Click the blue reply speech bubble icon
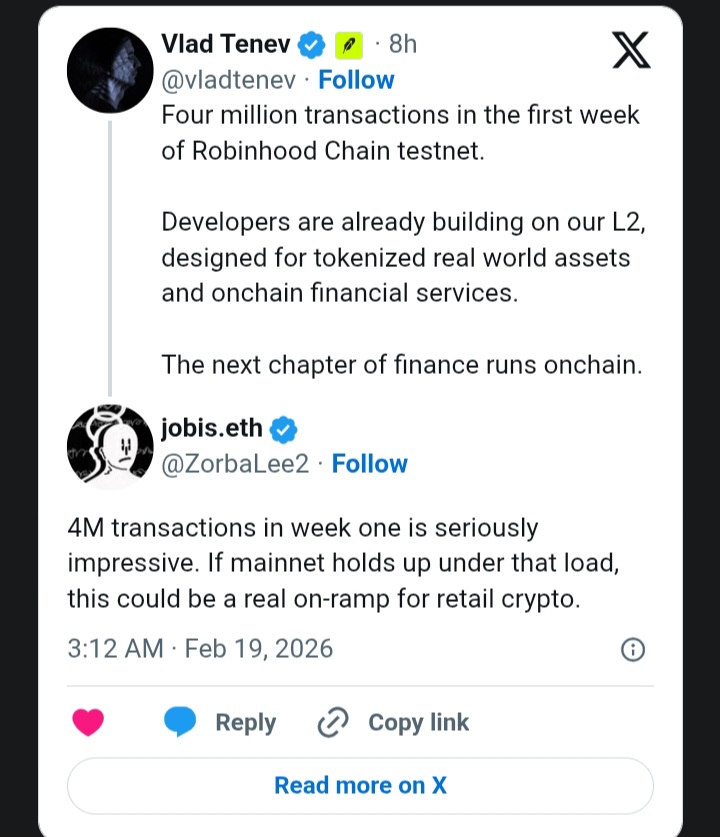Image resolution: width=720 pixels, height=837 pixels. 180,722
